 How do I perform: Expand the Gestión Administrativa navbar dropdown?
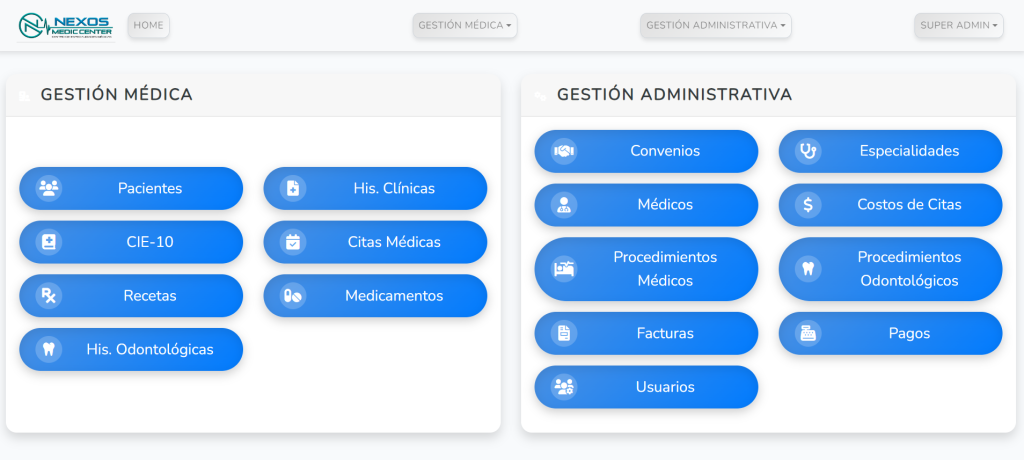pos(716,25)
